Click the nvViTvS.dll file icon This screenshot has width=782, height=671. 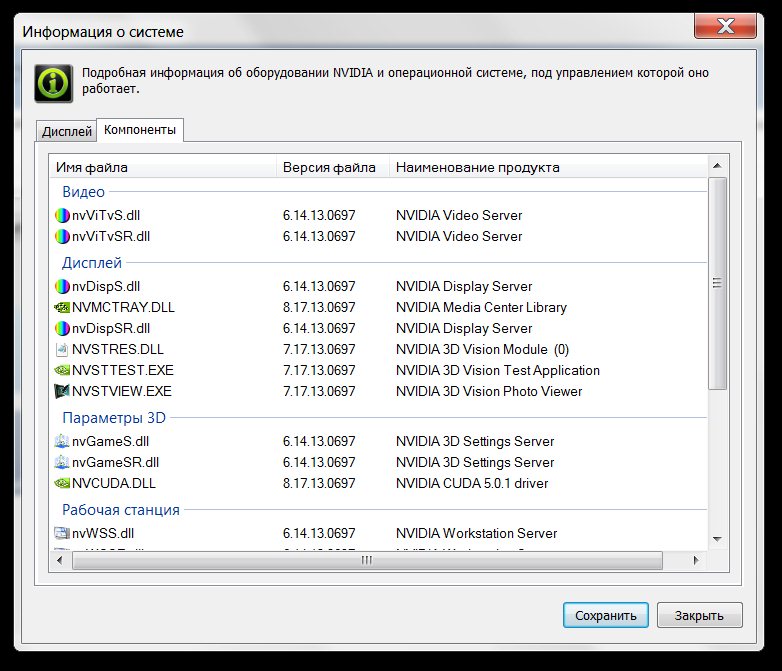[x=62, y=216]
